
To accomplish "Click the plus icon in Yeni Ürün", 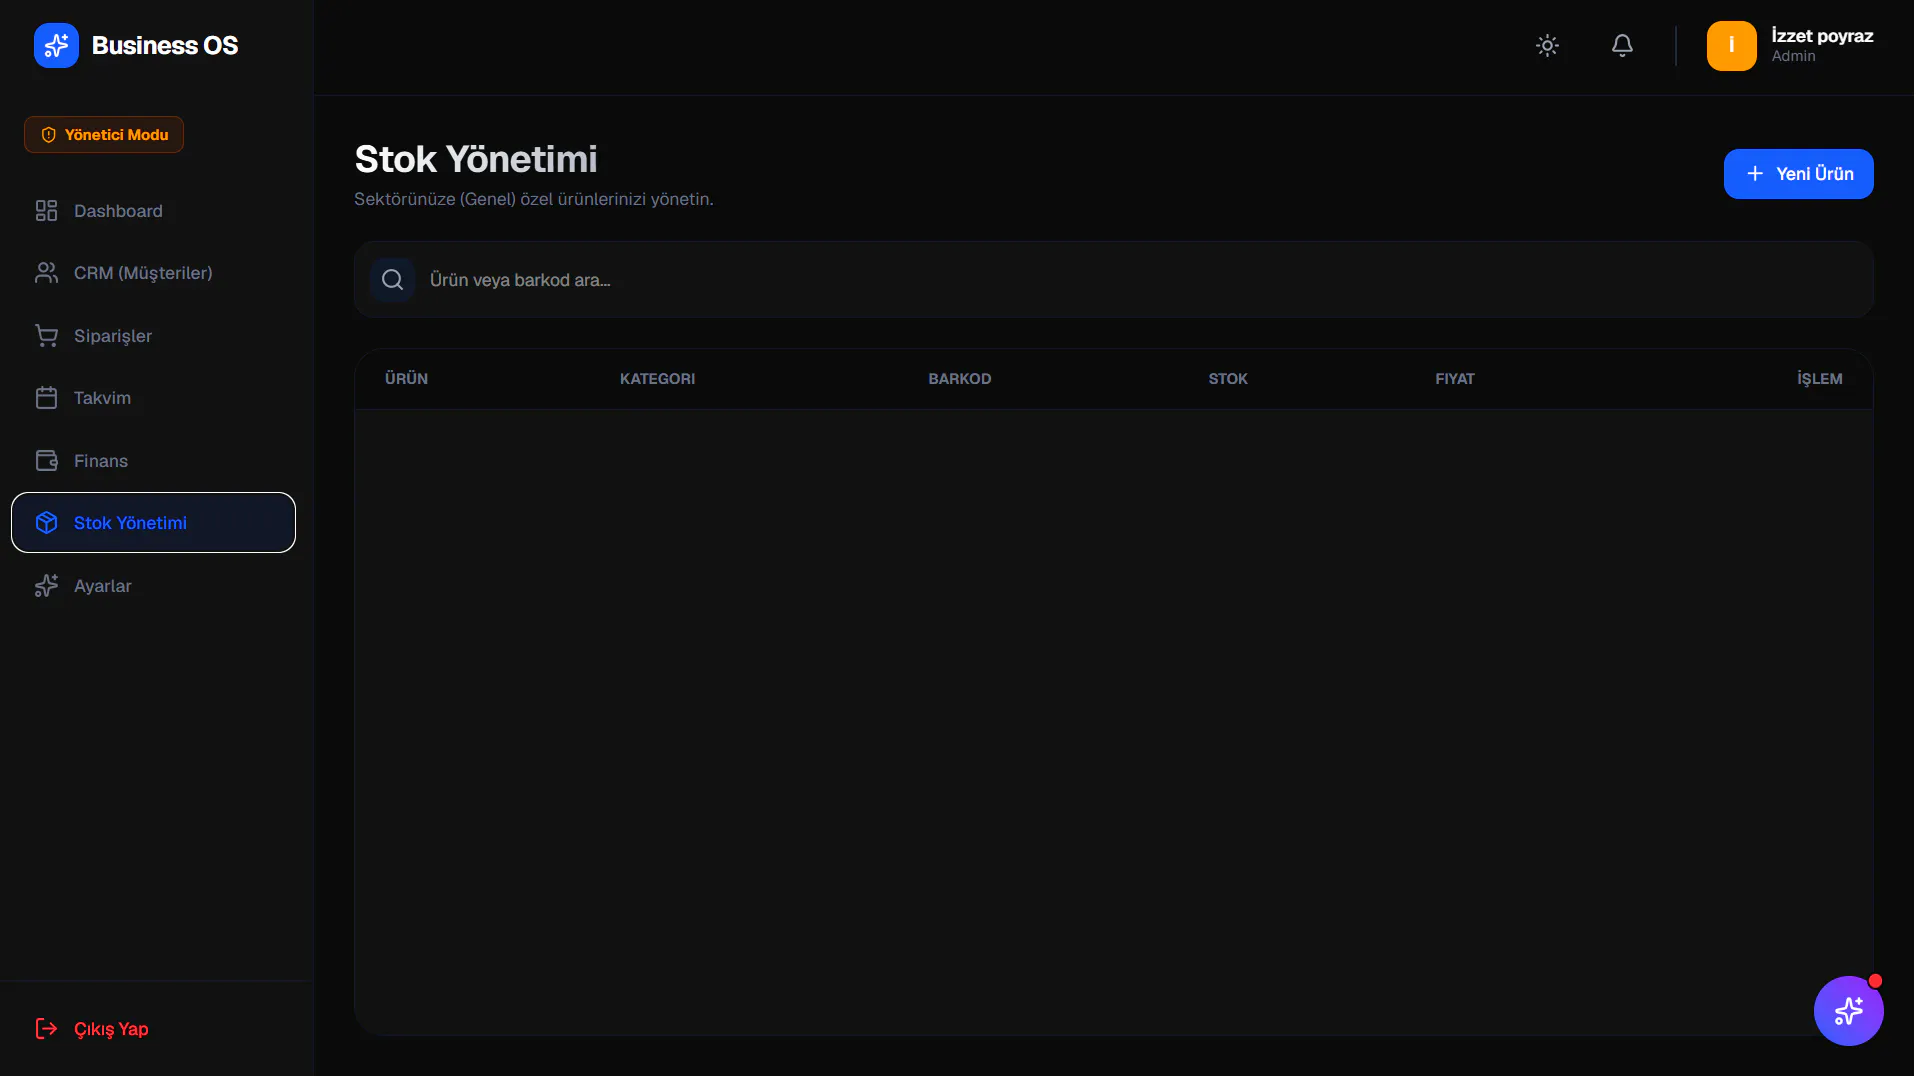I will (x=1754, y=174).
